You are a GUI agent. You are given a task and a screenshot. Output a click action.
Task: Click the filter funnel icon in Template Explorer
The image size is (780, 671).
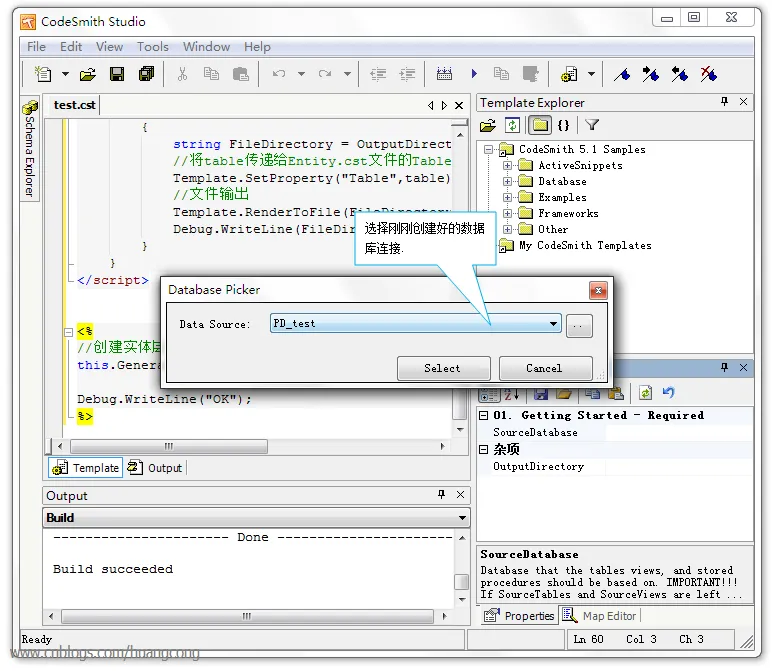pyautogui.click(x=592, y=125)
